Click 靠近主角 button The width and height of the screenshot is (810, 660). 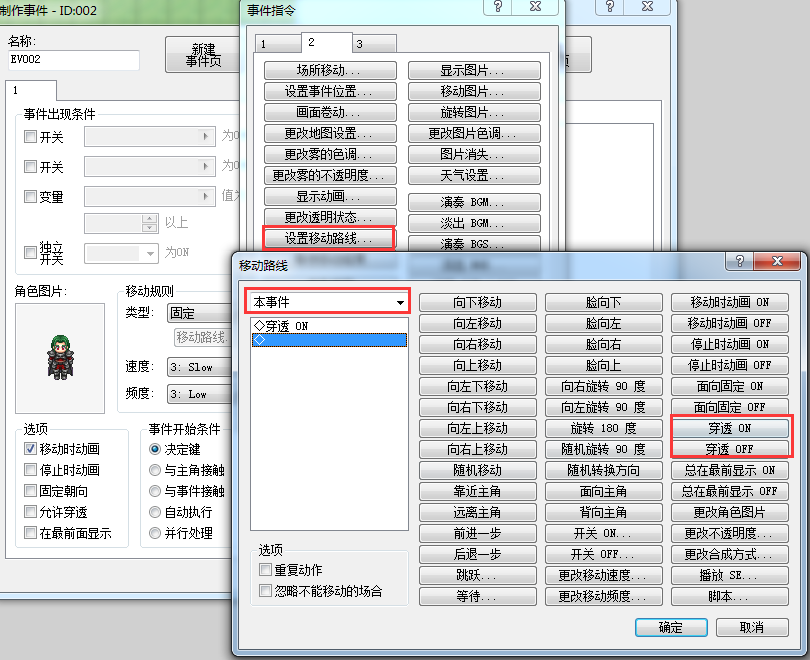pyautogui.click(x=477, y=491)
